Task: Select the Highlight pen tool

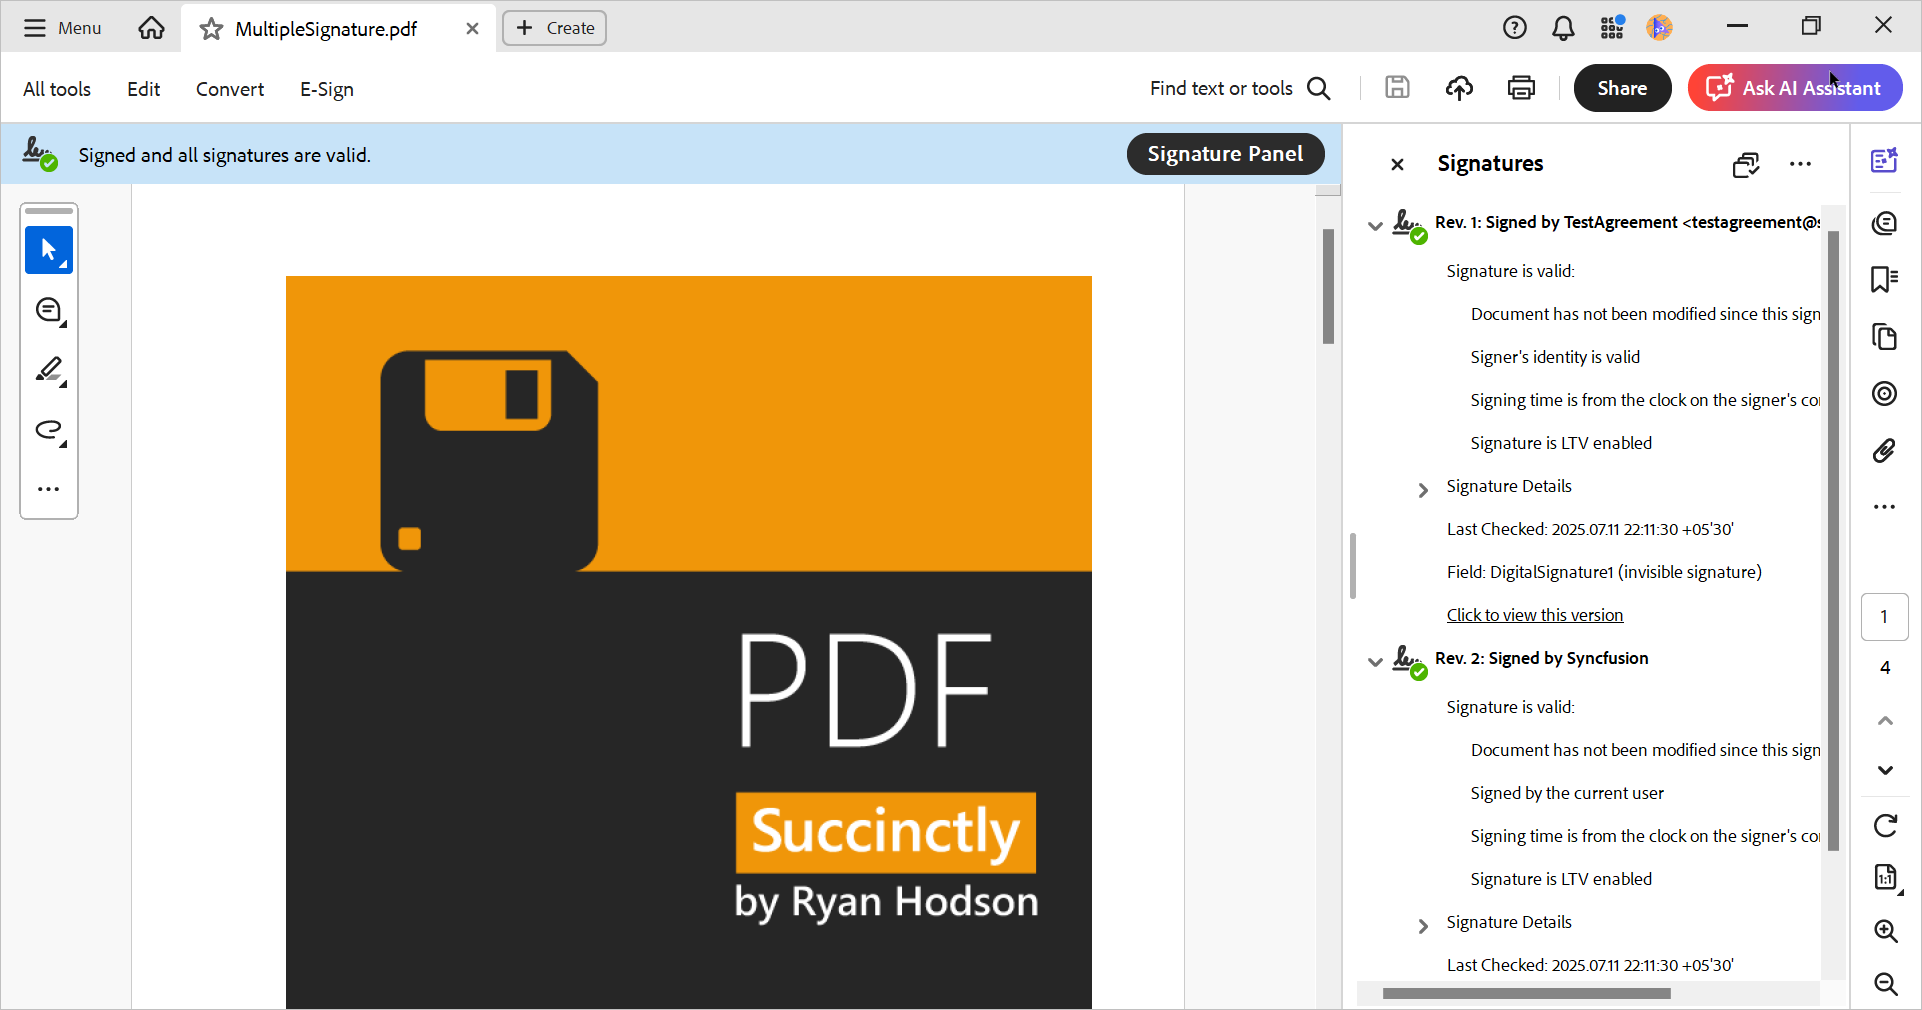Action: pyautogui.click(x=48, y=371)
